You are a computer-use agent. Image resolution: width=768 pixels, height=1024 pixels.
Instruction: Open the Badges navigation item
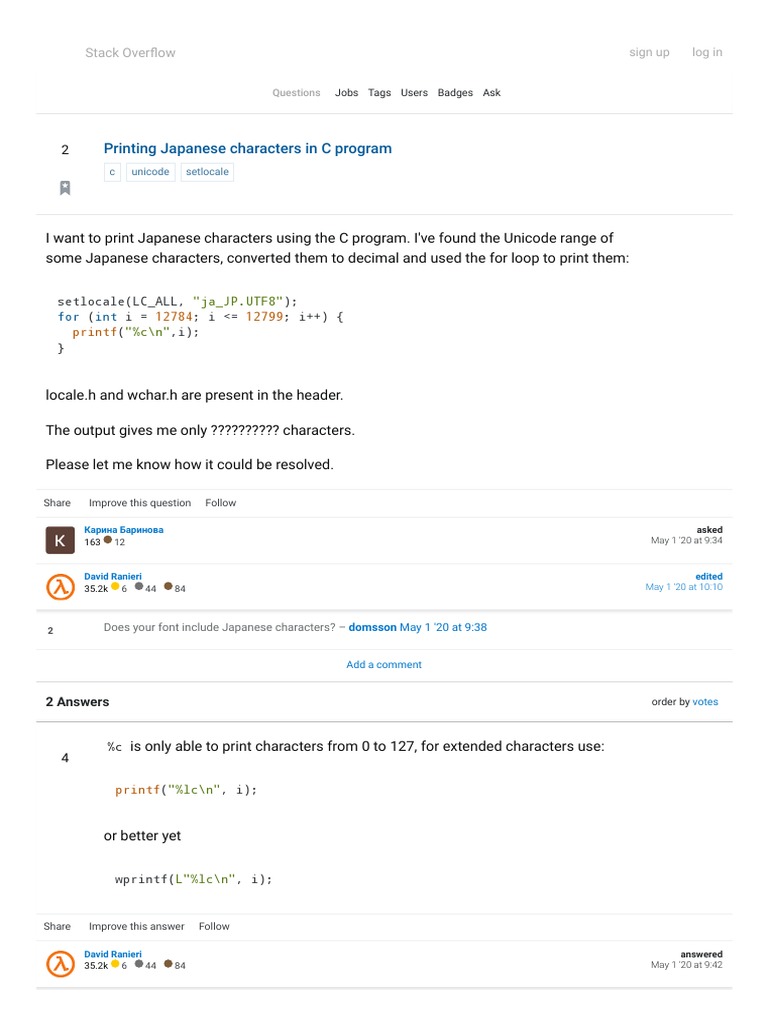455,93
